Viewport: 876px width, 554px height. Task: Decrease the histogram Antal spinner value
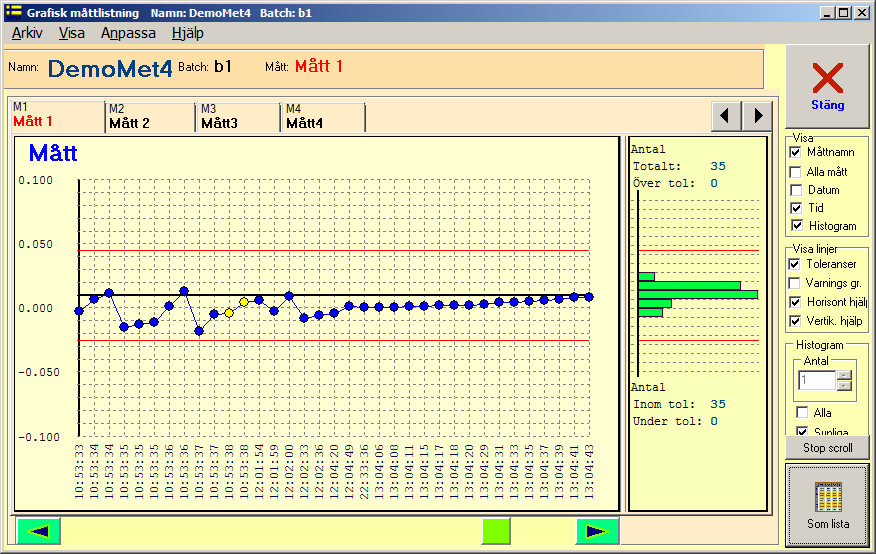point(844,385)
